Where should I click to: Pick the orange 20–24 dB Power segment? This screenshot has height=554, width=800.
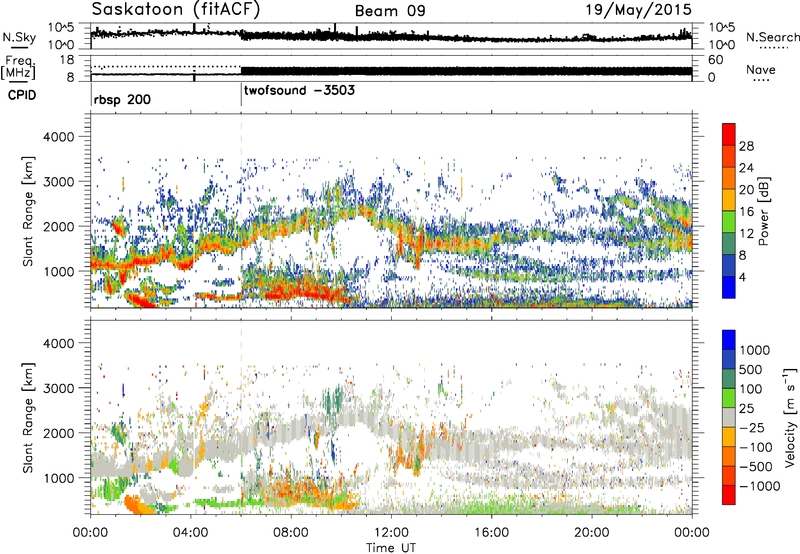pyautogui.click(x=729, y=178)
